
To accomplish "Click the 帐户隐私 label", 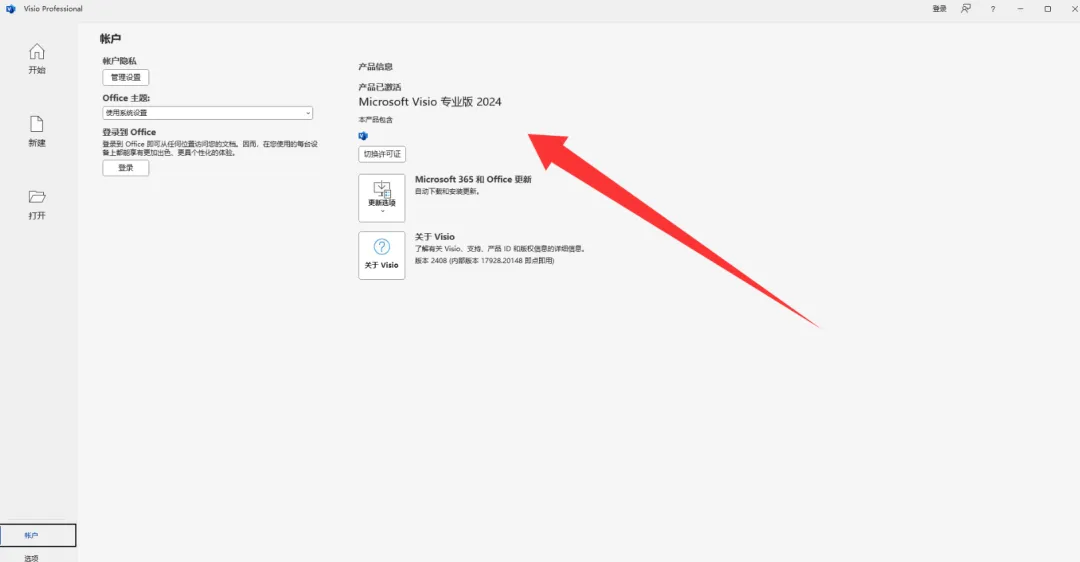I will coord(120,61).
